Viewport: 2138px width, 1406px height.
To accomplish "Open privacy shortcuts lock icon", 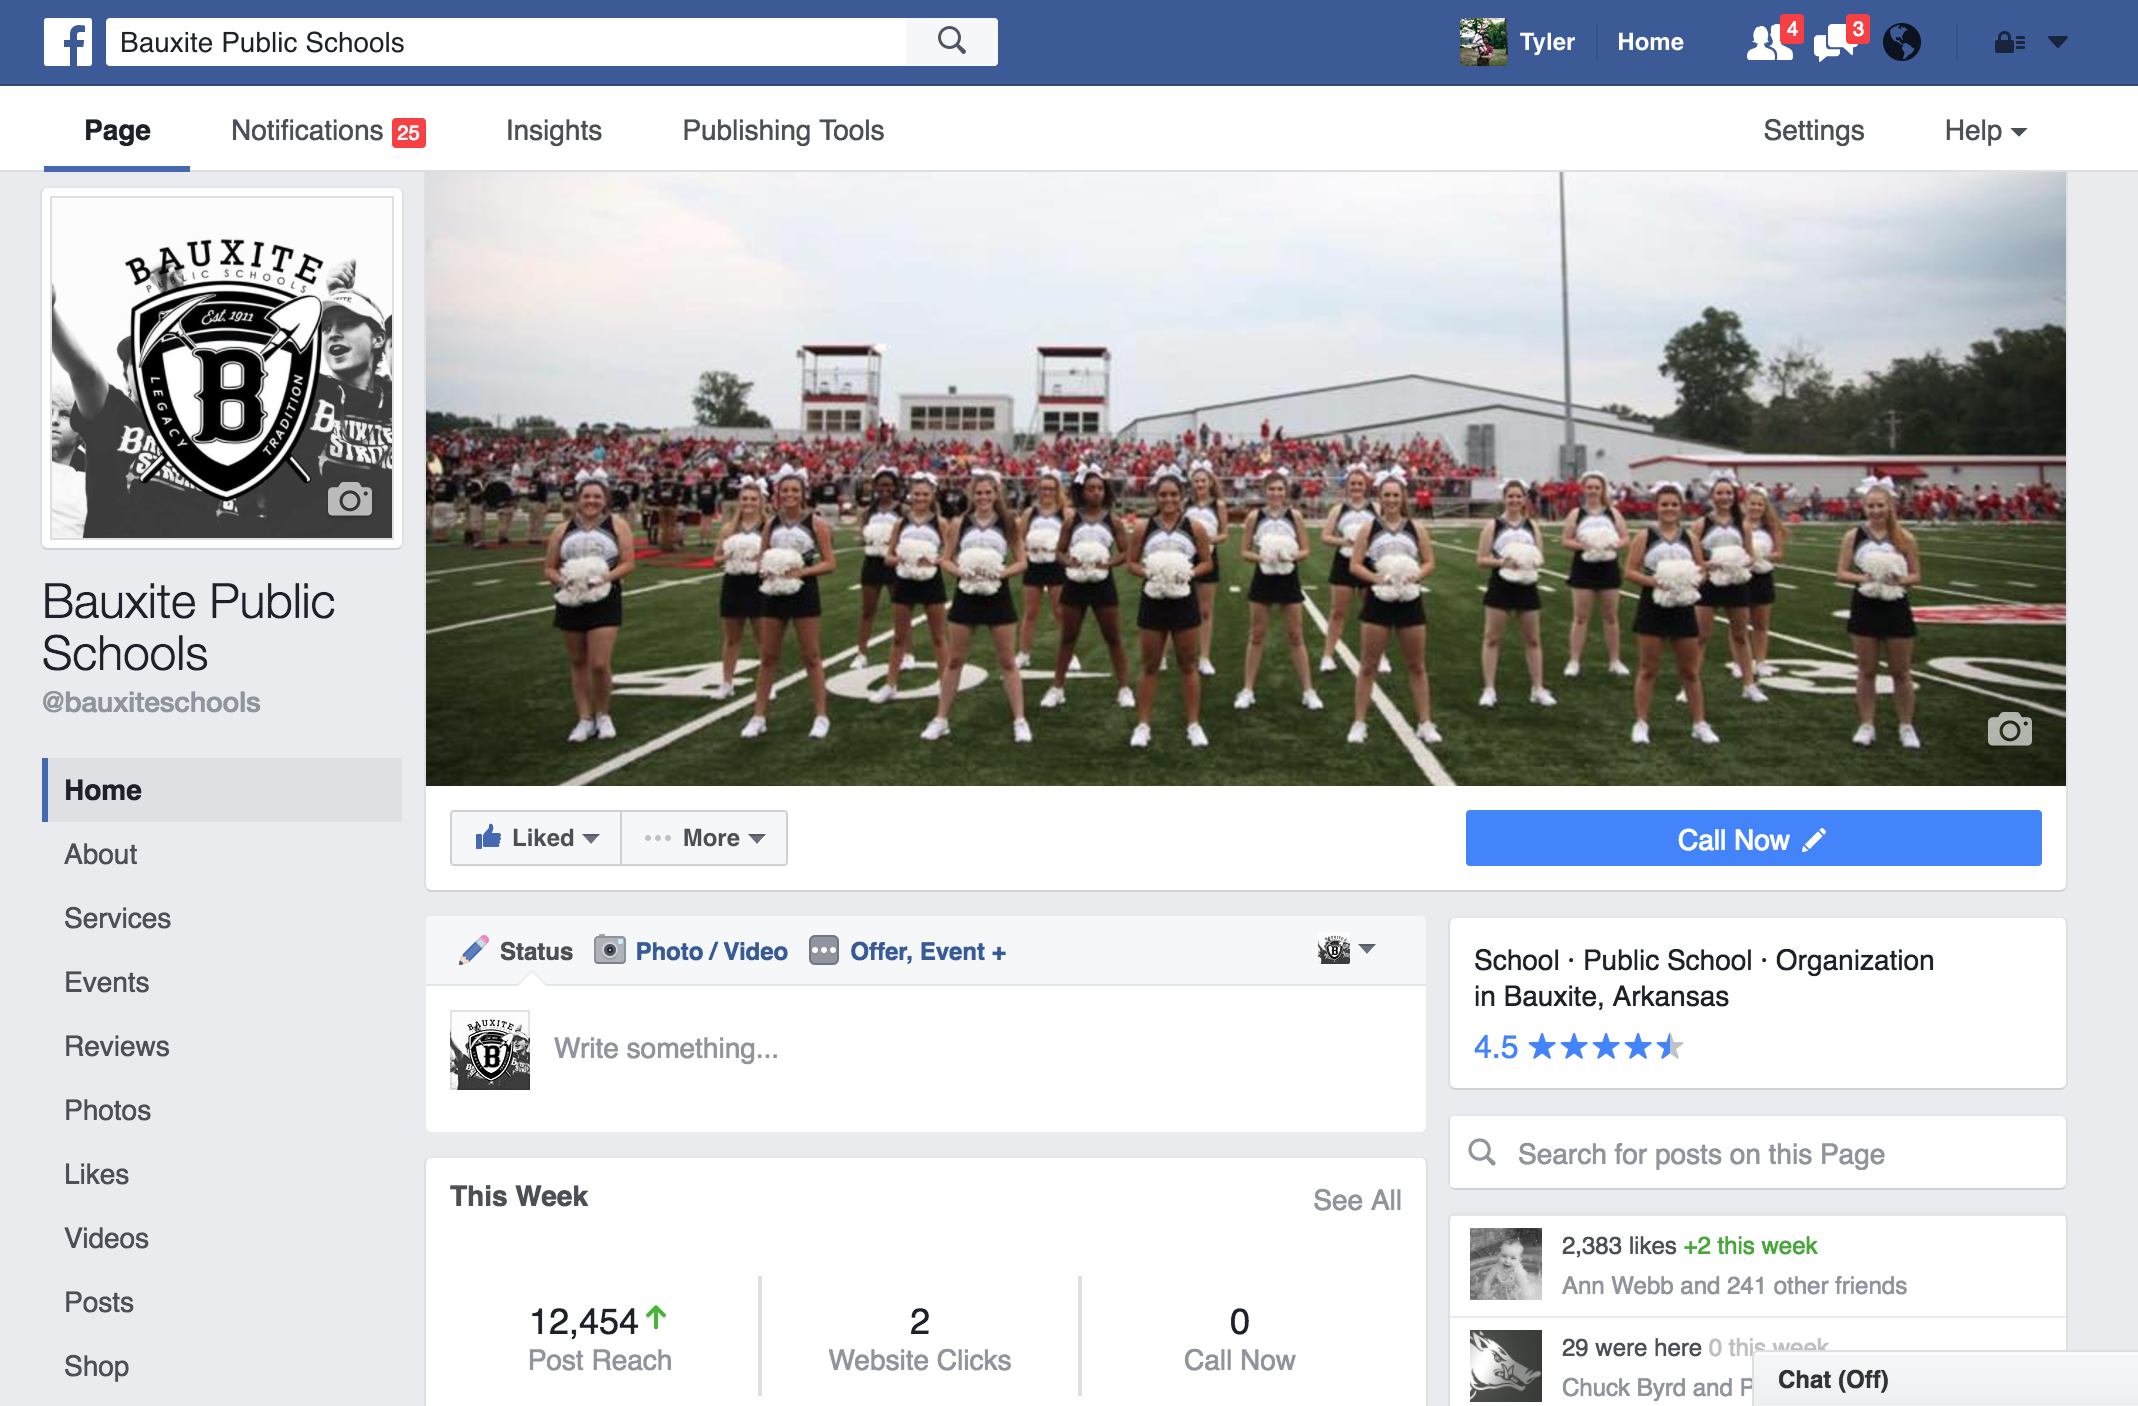I will 2010,42.
